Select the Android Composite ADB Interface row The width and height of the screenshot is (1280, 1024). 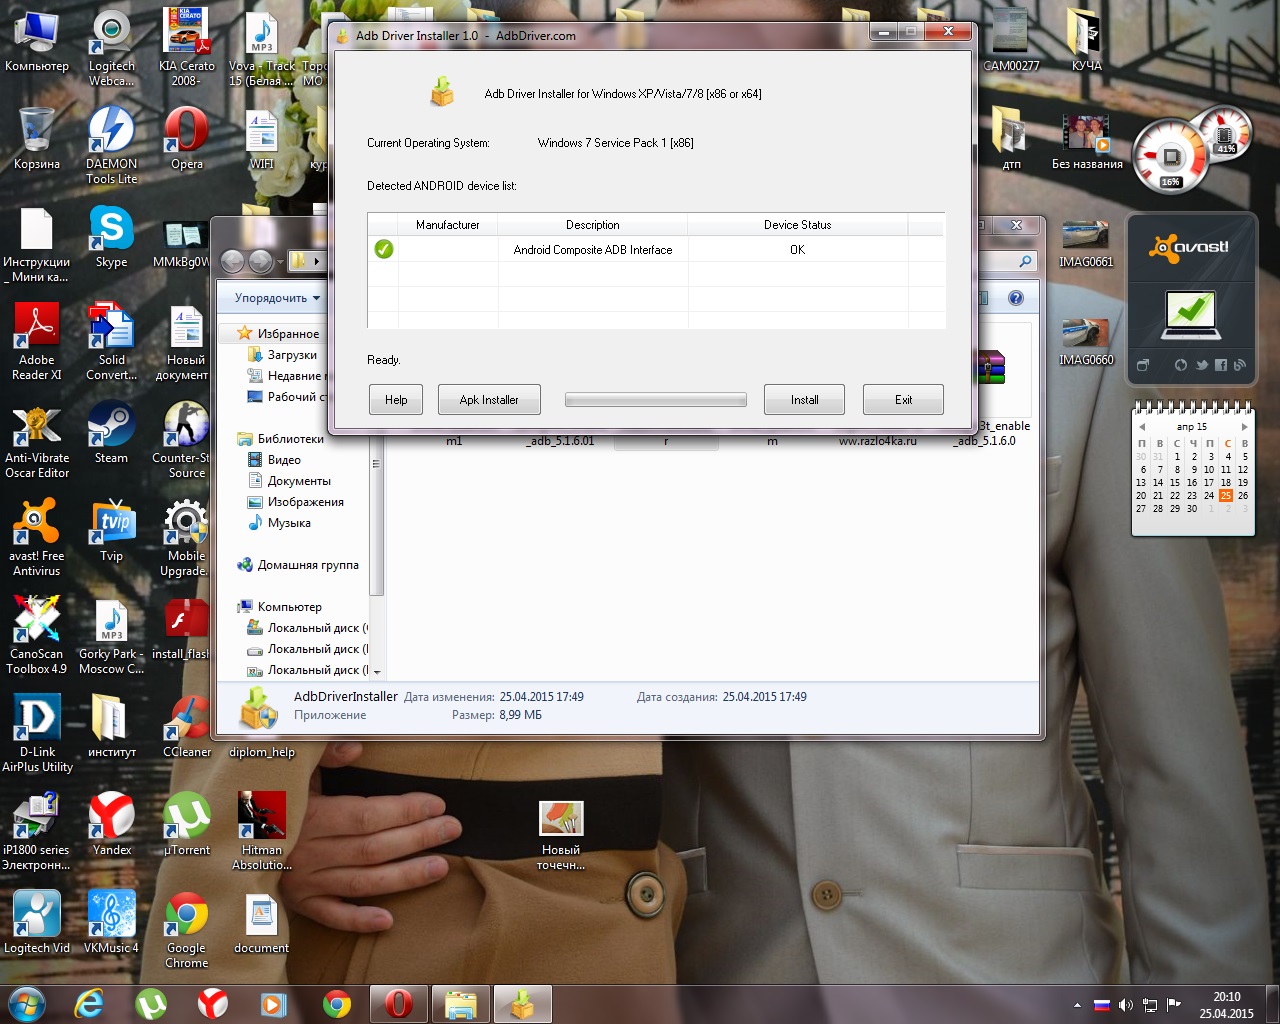[592, 250]
